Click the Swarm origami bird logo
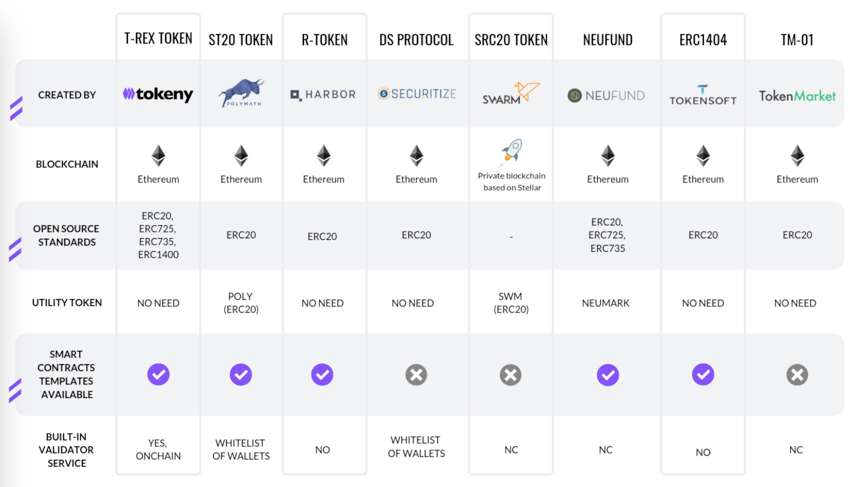Screen dimensions: 858x487 [511, 93]
